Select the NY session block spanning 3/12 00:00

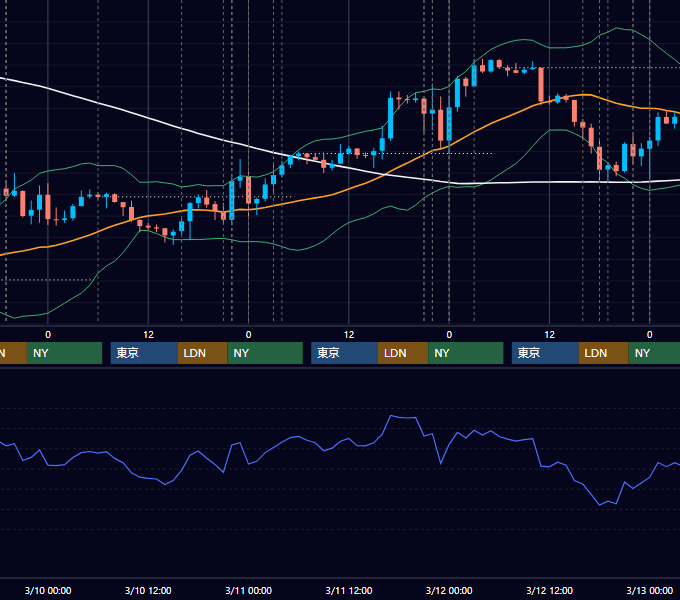tap(466, 353)
